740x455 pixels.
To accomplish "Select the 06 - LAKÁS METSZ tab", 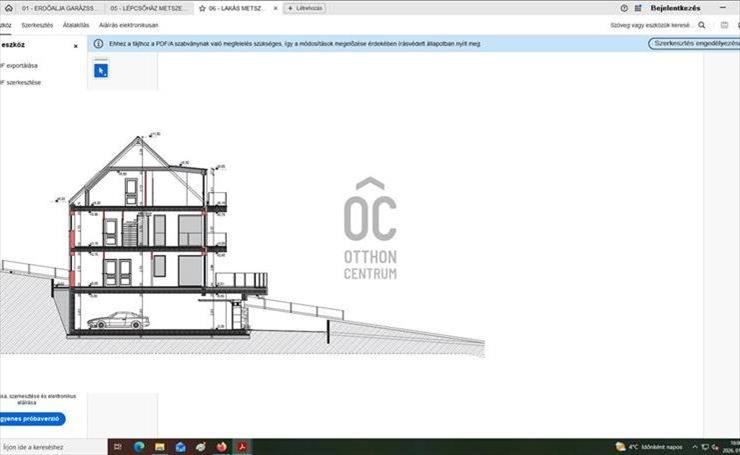I will (237, 8).
